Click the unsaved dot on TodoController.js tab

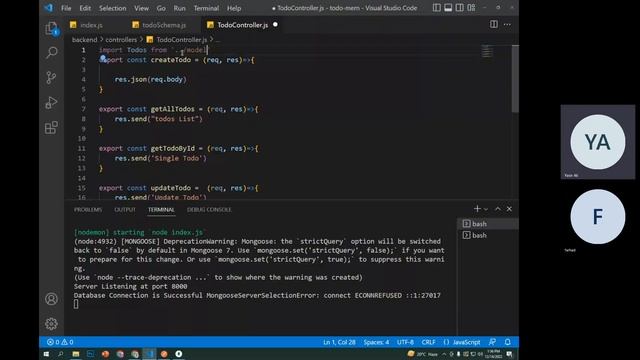[275, 24]
